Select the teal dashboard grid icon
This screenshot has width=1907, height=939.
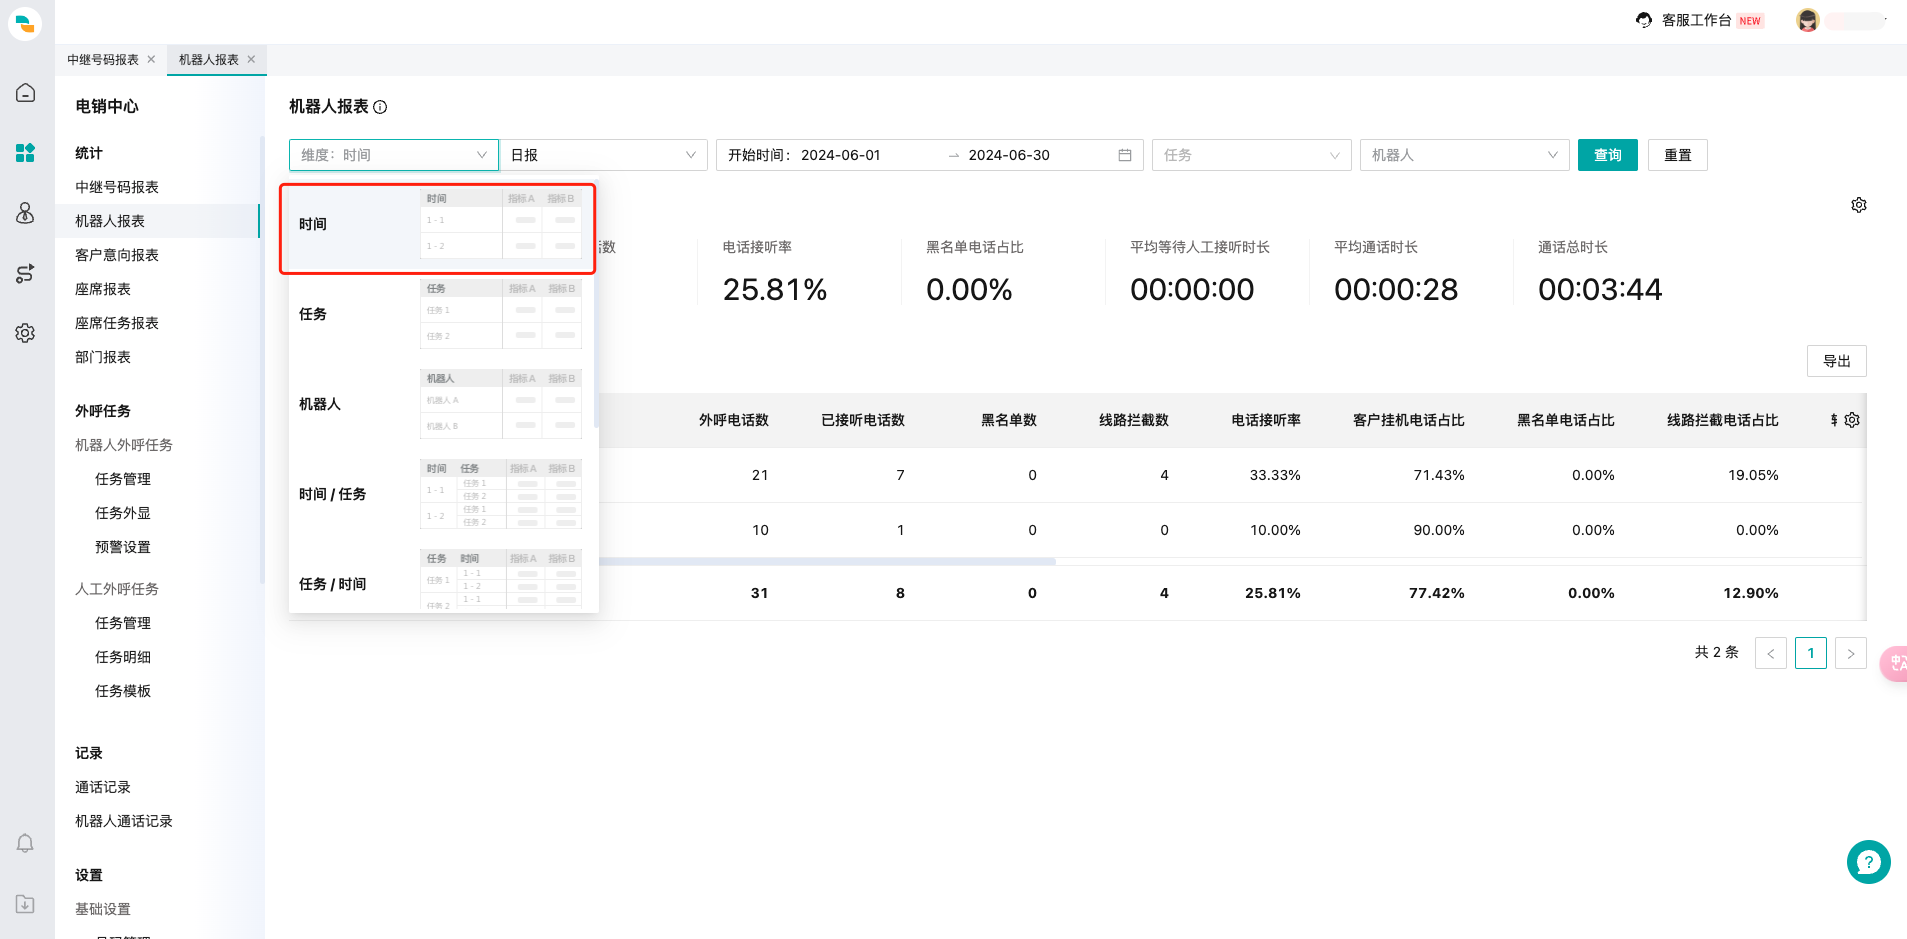tap(25, 153)
